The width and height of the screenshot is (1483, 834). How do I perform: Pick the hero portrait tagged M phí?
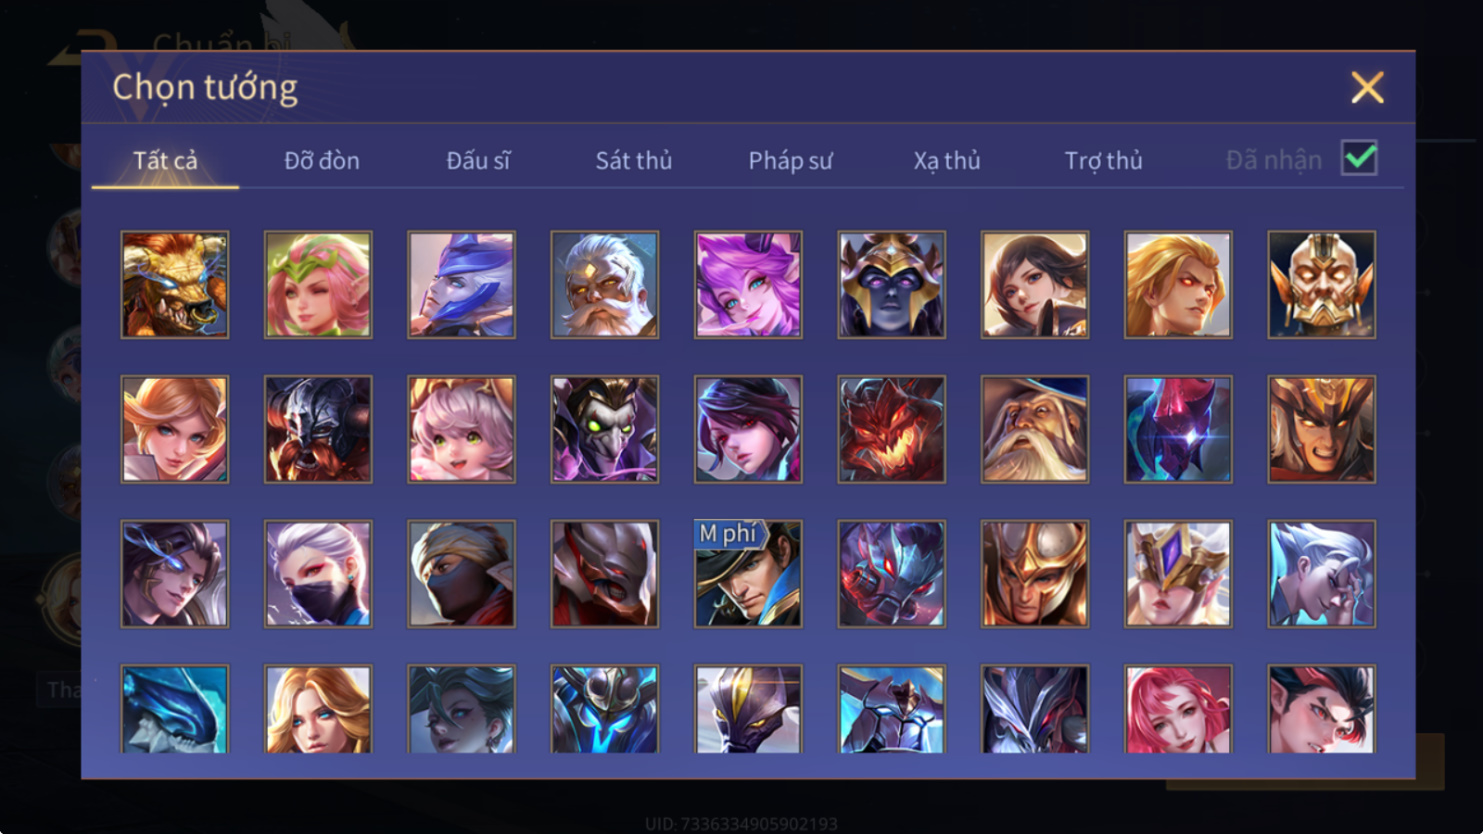click(748, 574)
